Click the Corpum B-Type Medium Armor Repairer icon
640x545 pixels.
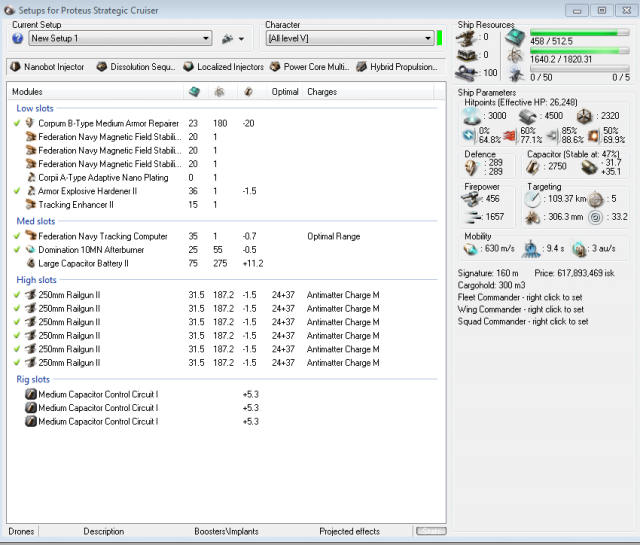click(x=30, y=123)
